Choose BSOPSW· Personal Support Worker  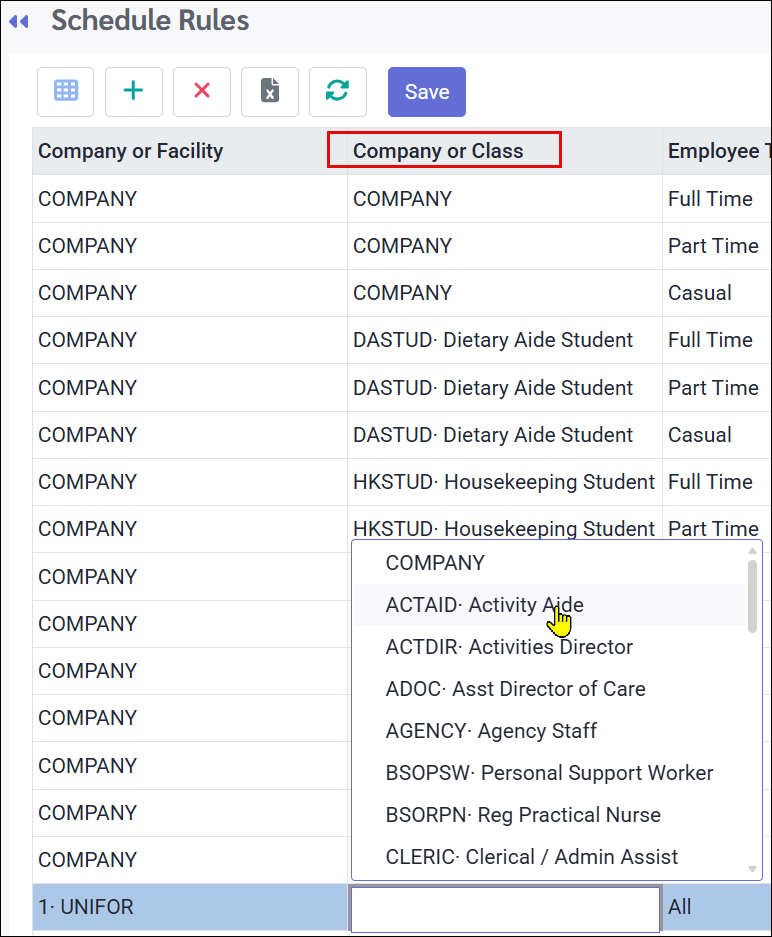point(550,773)
